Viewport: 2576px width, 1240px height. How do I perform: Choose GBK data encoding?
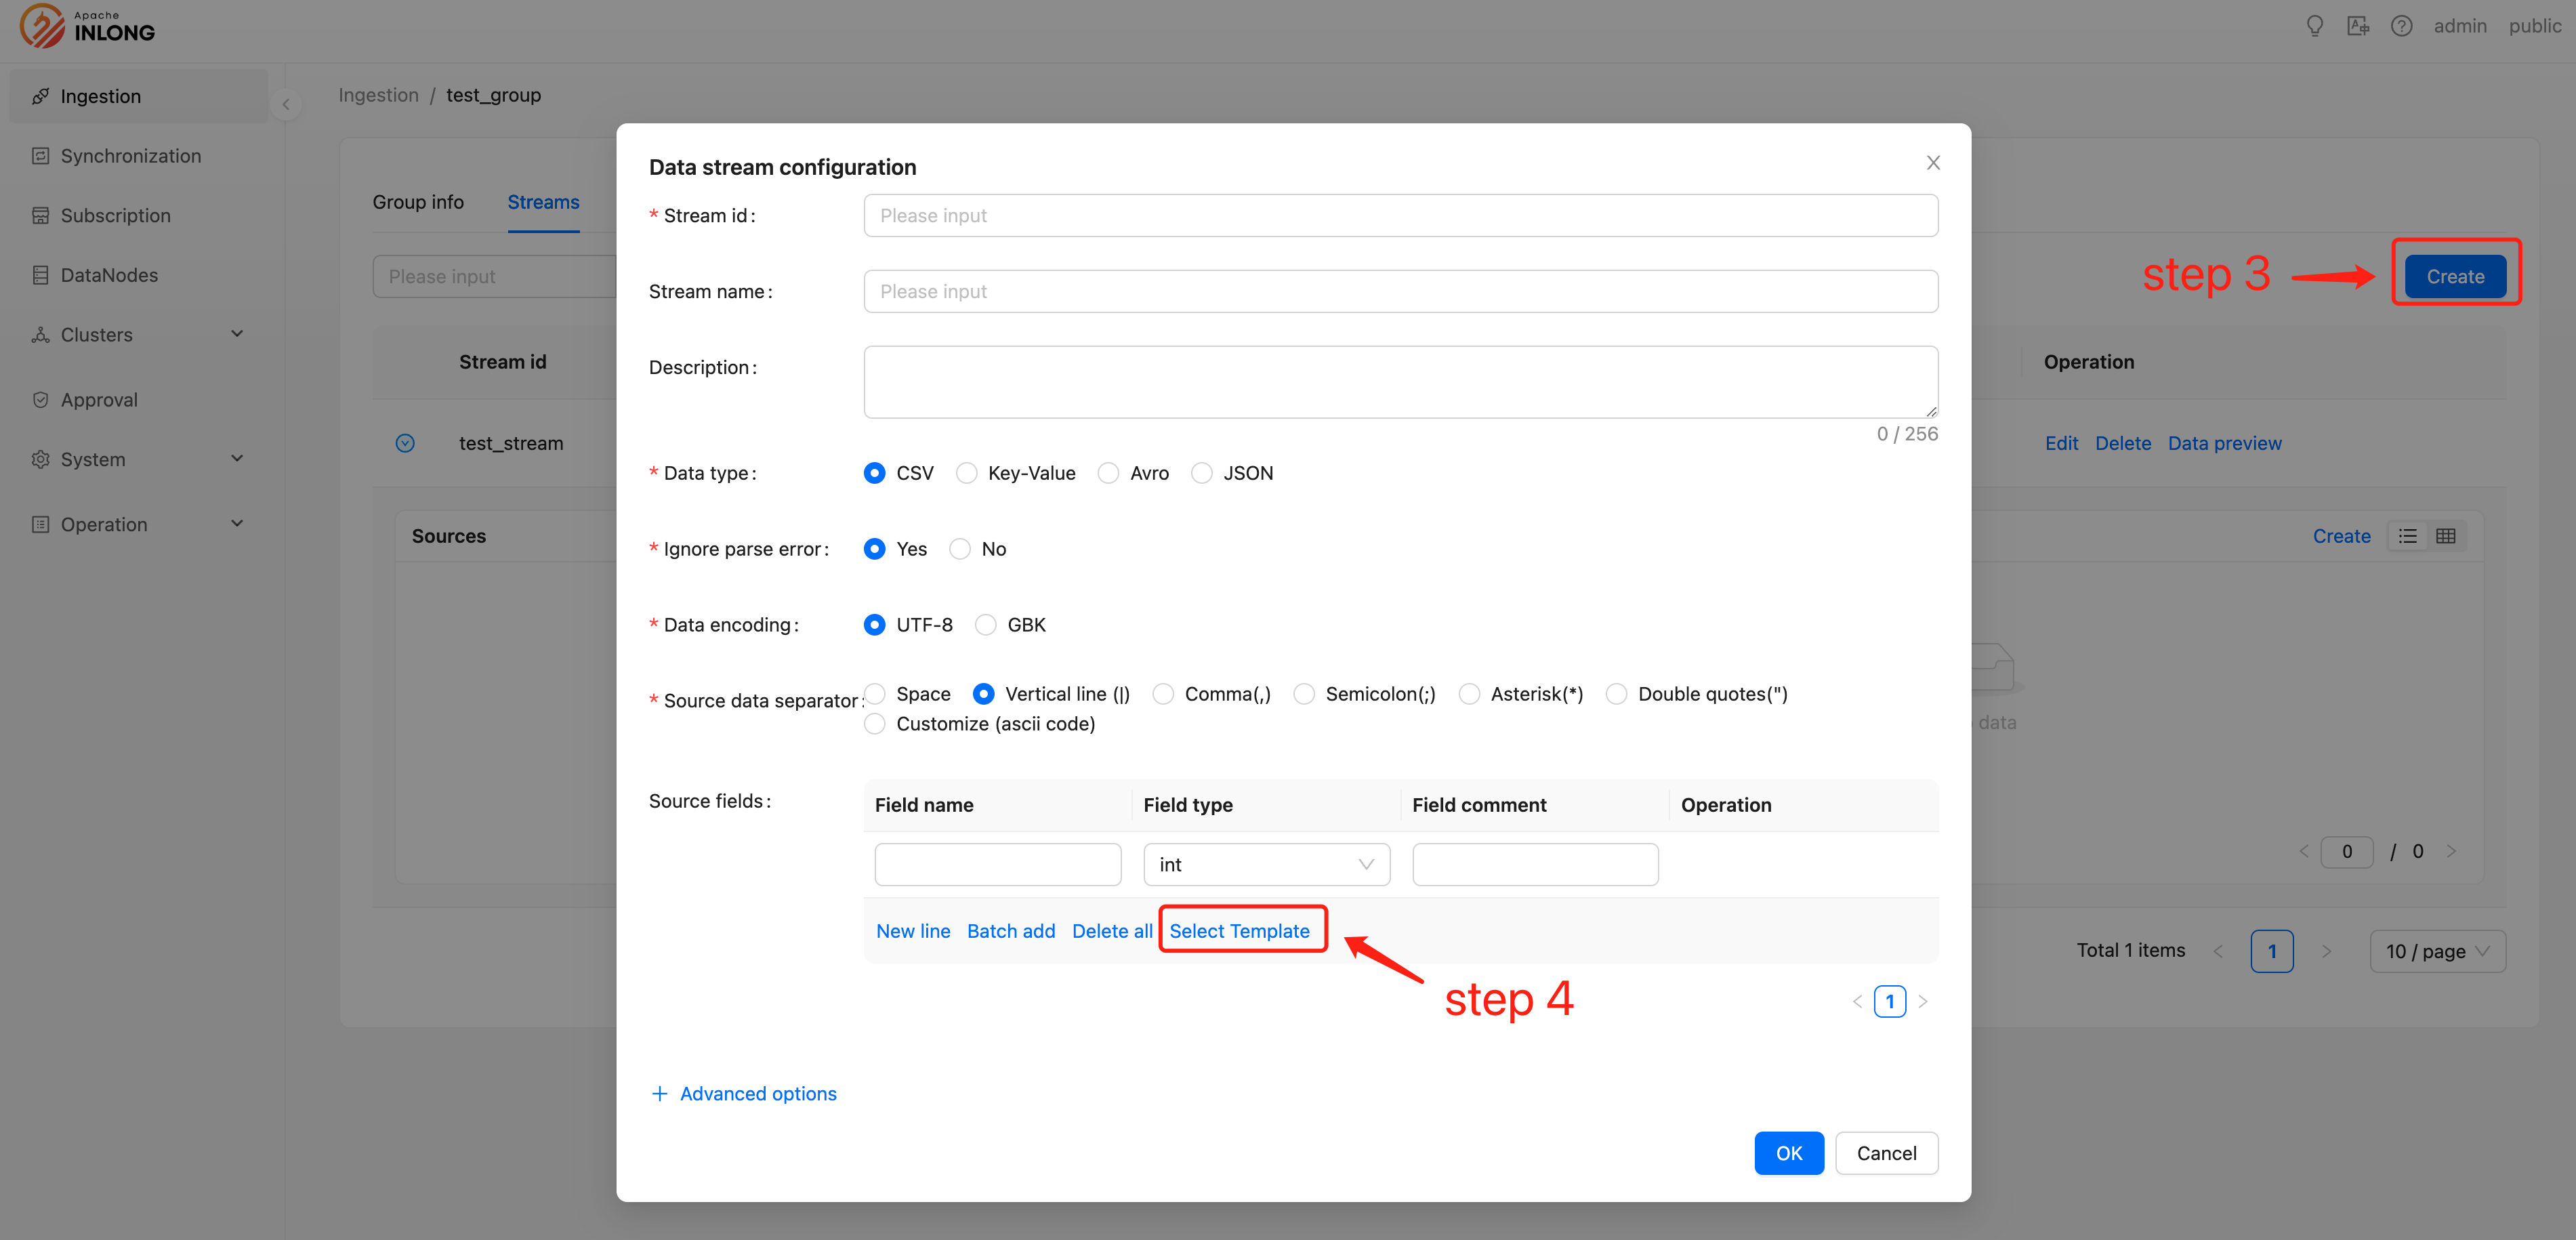[986, 625]
